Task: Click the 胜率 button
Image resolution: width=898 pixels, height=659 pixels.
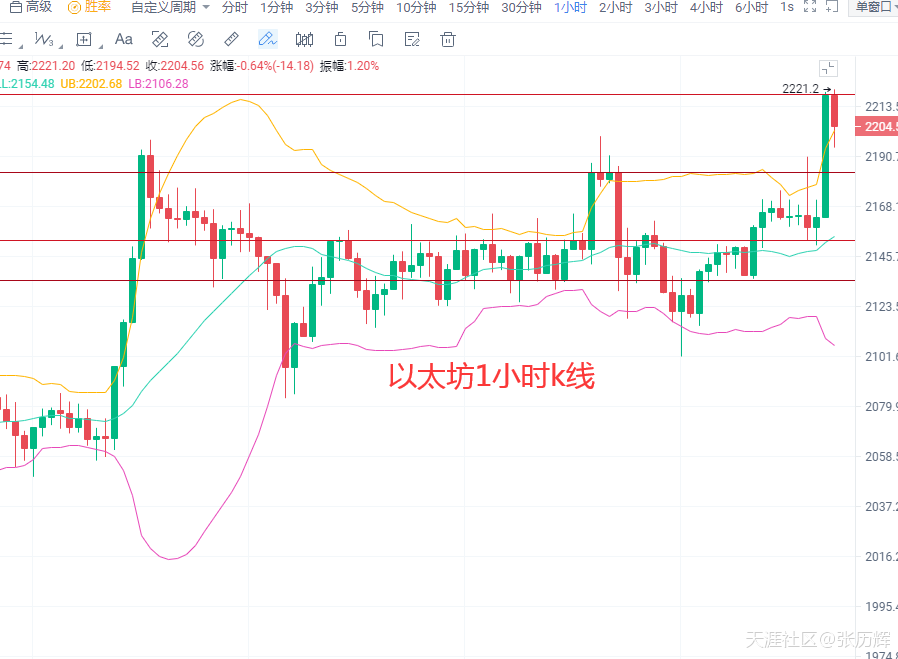Action: [90, 8]
